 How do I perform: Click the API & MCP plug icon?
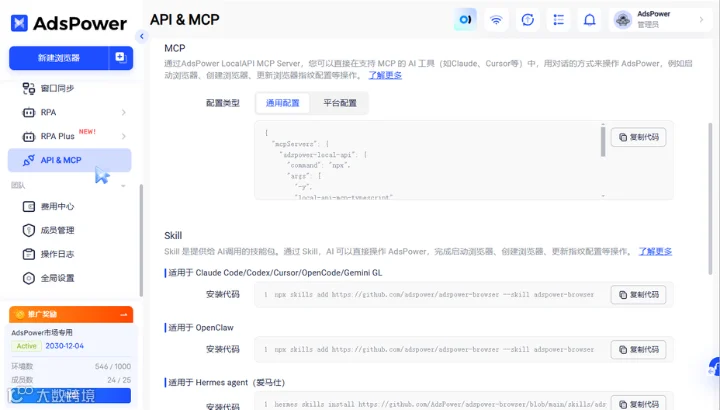click(x=28, y=160)
